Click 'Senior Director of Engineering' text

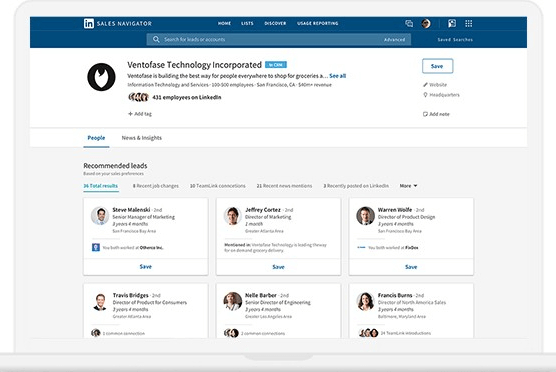[x=278, y=302]
